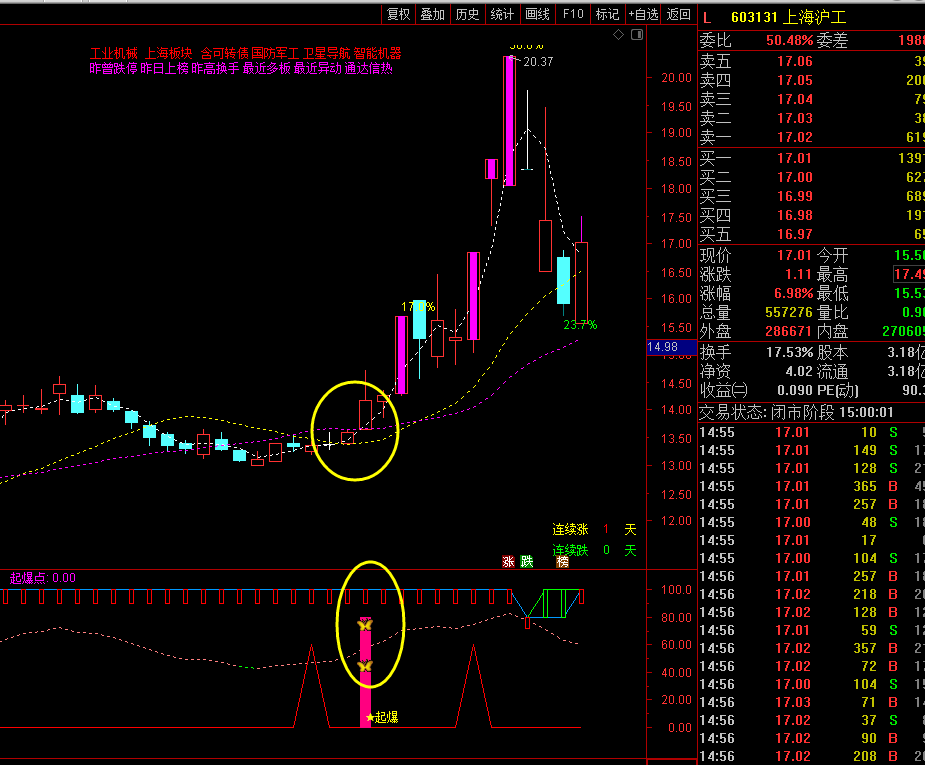Screen dimensions: 925x765
Task: Click the 涨幅 6.98% value
Action: tap(793, 293)
